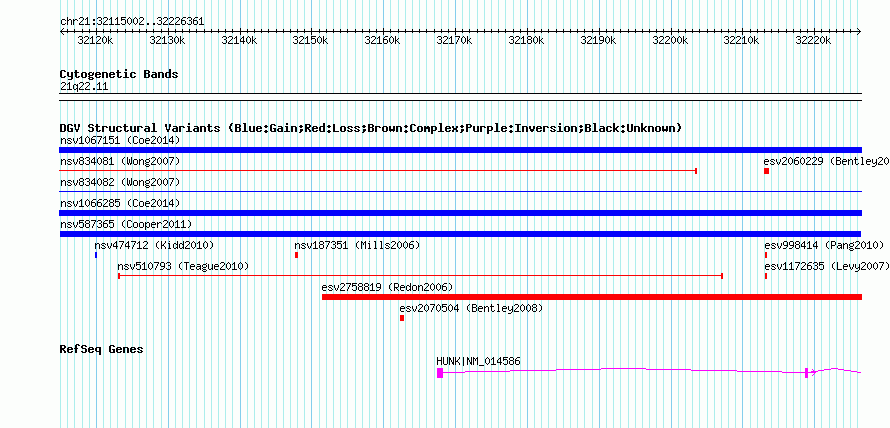Select the red nsv510793 loss line
Image resolution: width=890 pixels, height=428 pixels.
(x=420, y=276)
